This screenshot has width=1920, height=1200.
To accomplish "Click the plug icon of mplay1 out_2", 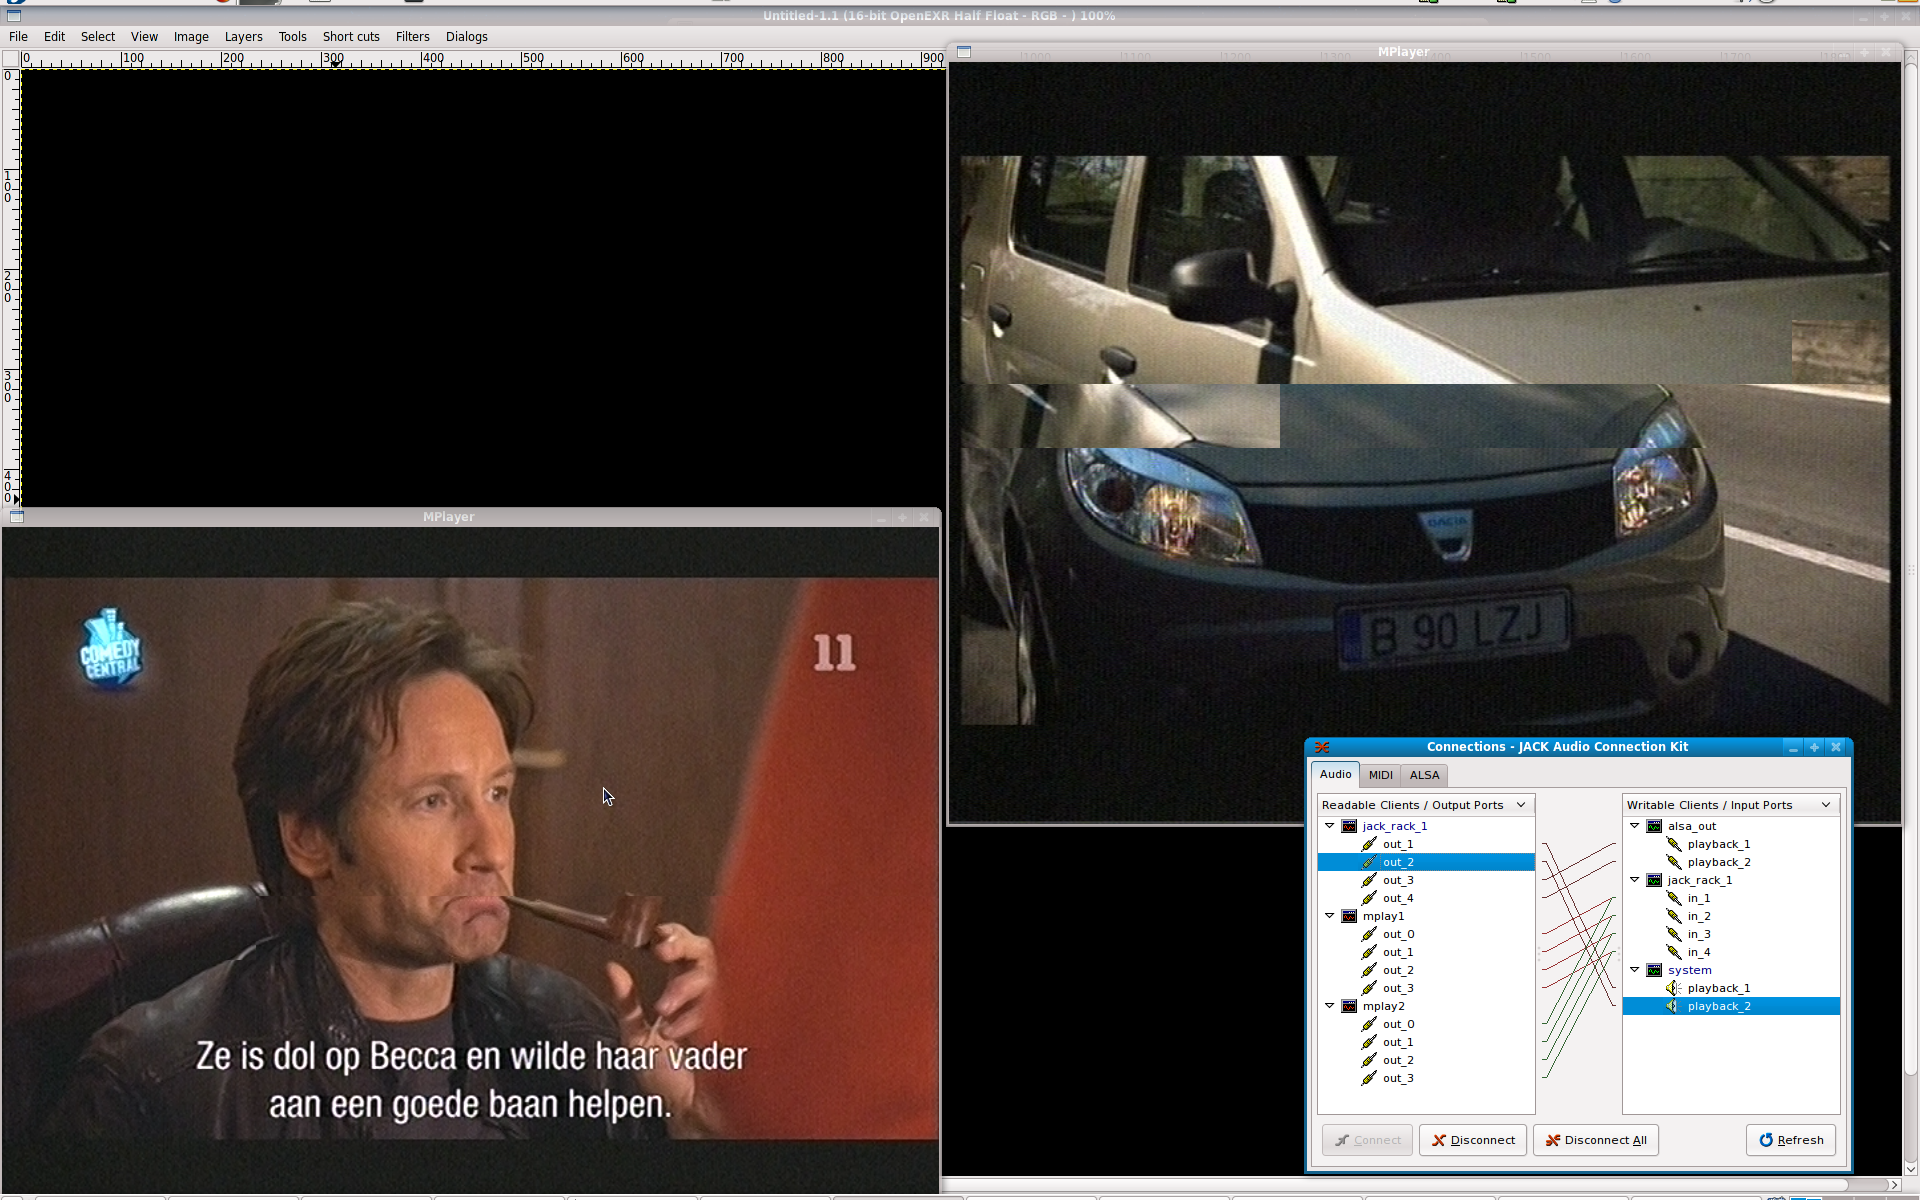I will [1369, 970].
